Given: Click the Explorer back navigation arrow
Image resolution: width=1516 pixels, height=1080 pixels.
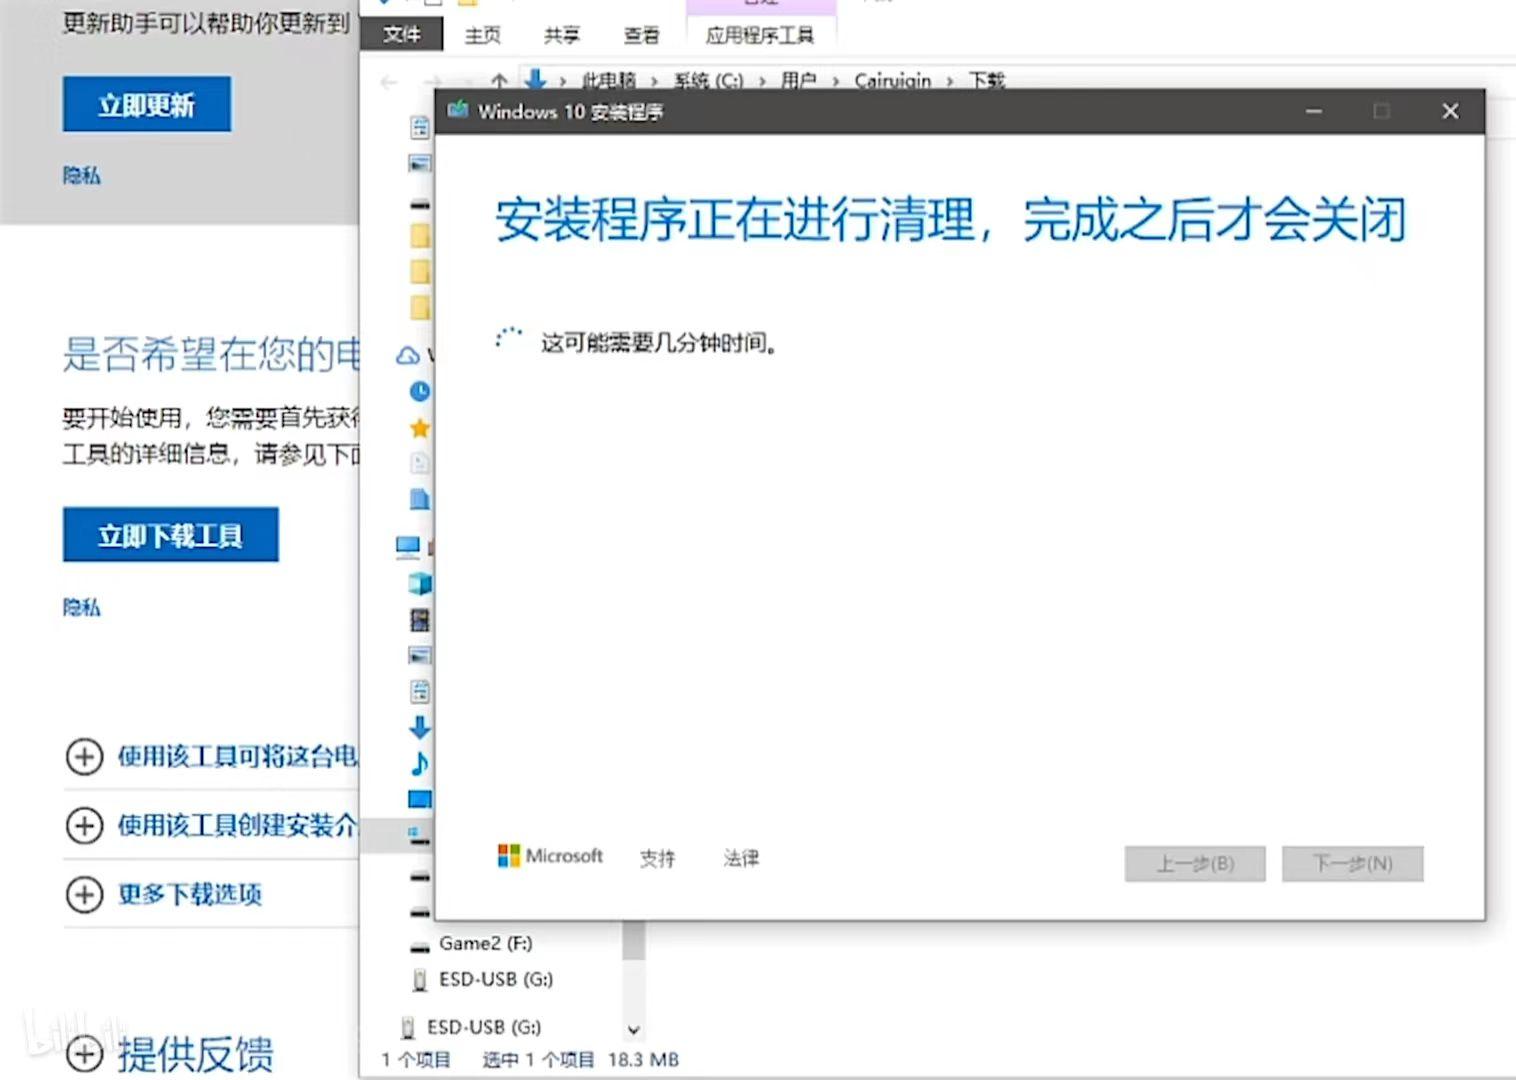Looking at the screenshot, I should click(389, 81).
